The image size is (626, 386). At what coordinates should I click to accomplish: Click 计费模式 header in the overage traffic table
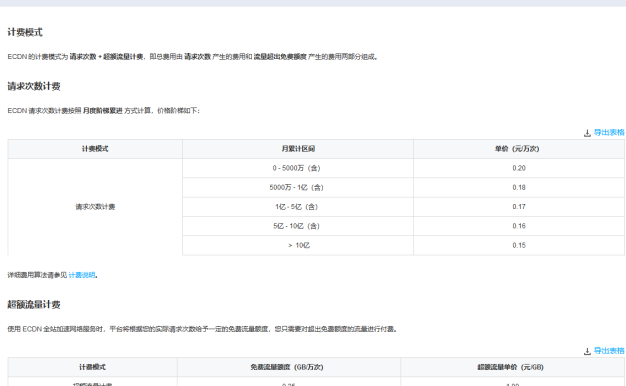[93, 367]
